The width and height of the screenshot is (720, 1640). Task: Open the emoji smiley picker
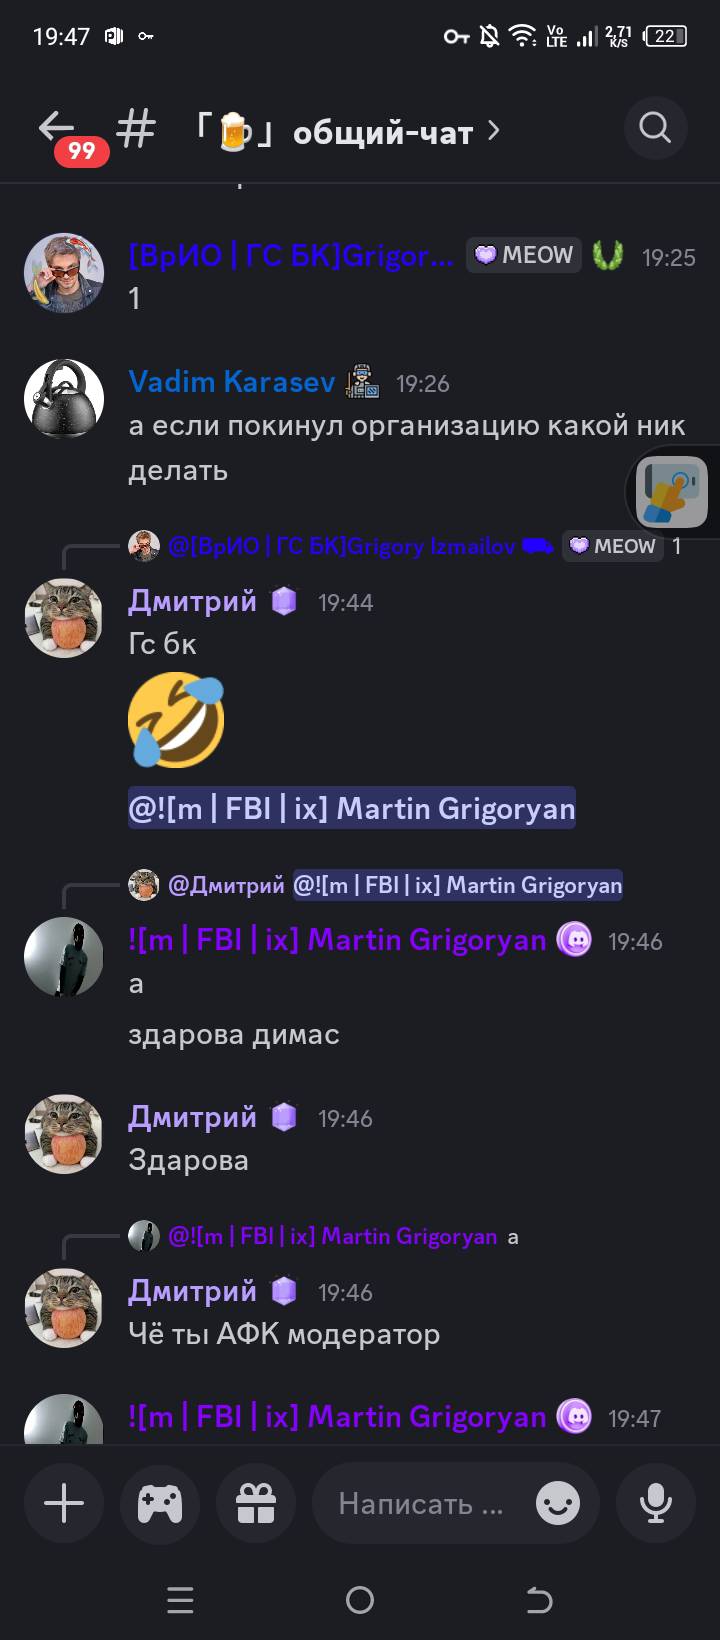tap(558, 1503)
